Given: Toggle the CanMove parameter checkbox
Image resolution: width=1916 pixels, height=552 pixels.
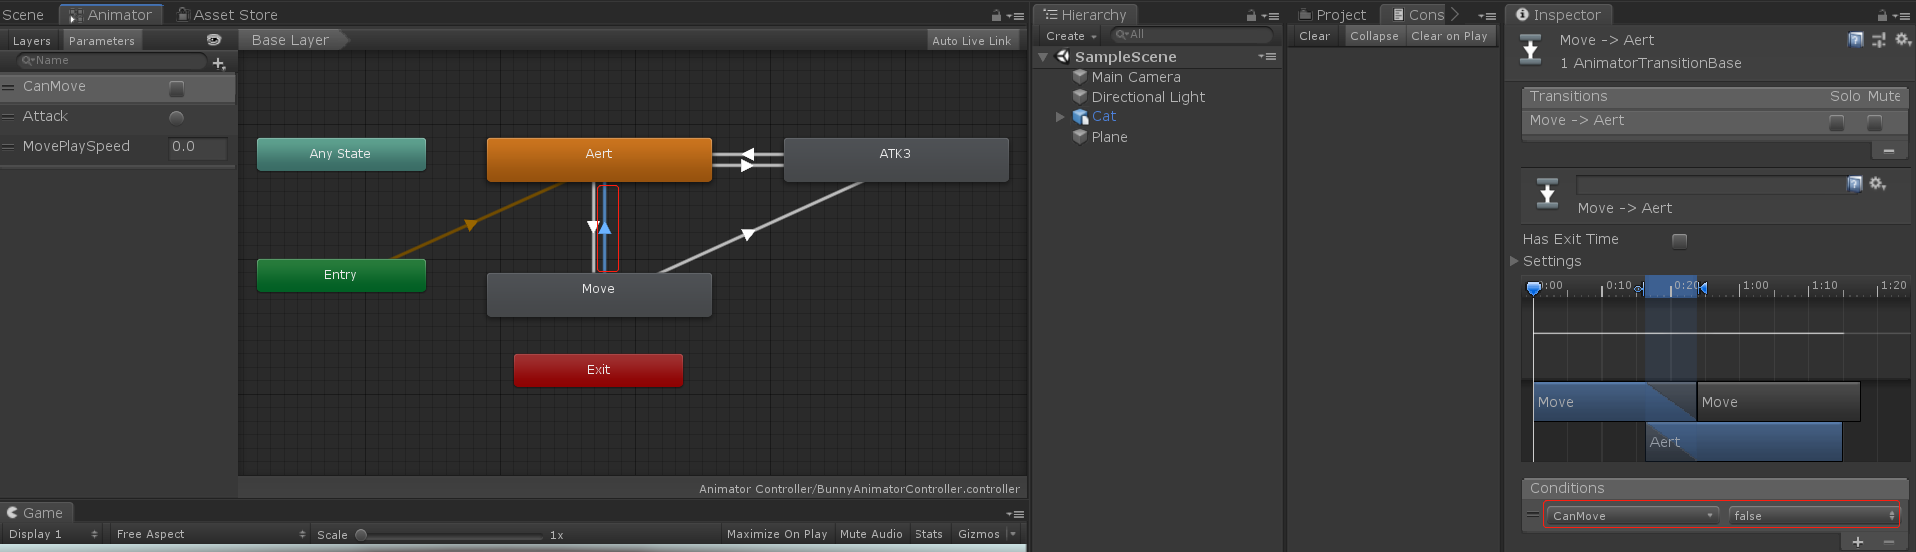Looking at the screenshot, I should tap(176, 88).
